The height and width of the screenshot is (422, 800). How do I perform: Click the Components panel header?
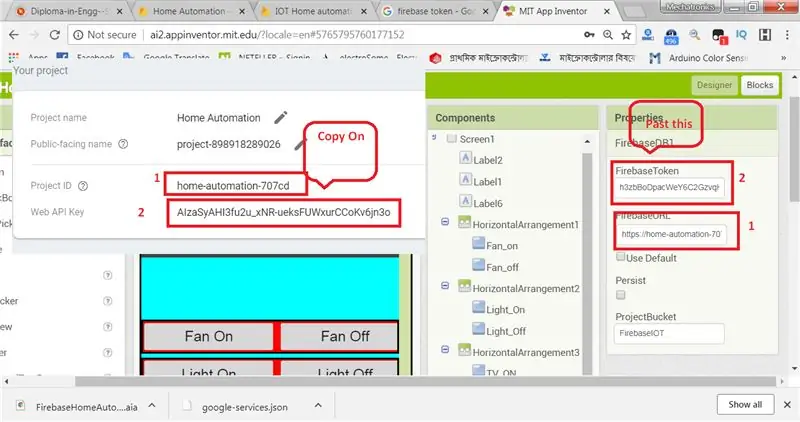point(512,118)
